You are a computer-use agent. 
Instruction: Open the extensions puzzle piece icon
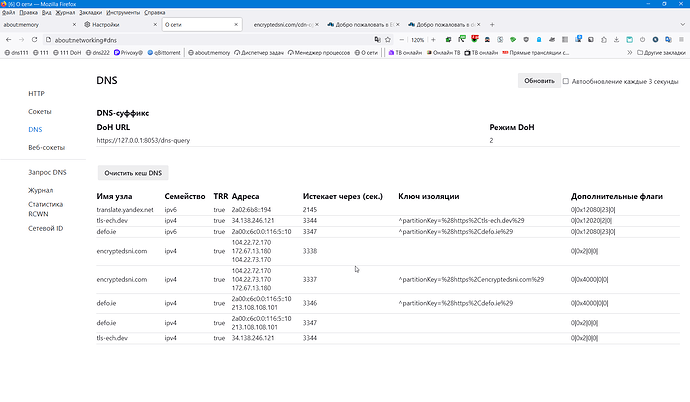(604, 40)
